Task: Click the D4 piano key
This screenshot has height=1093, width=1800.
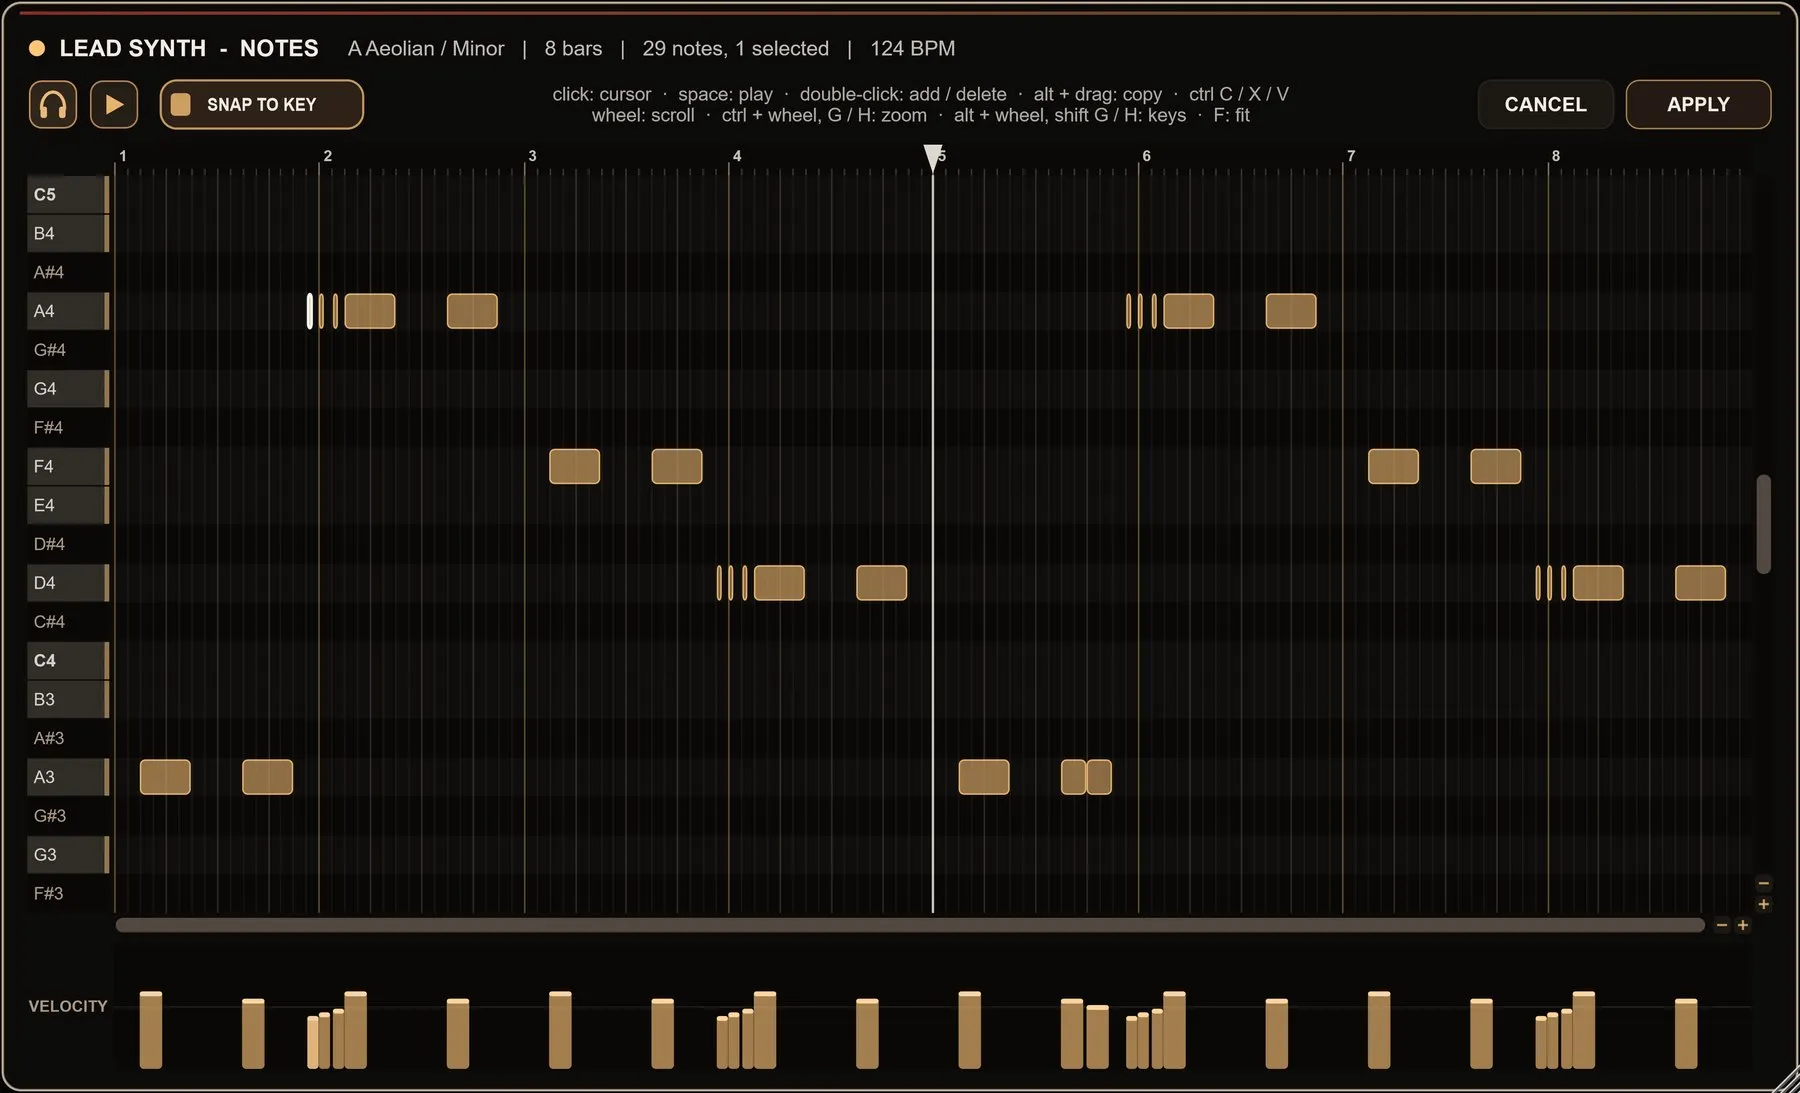Action: tap(68, 582)
